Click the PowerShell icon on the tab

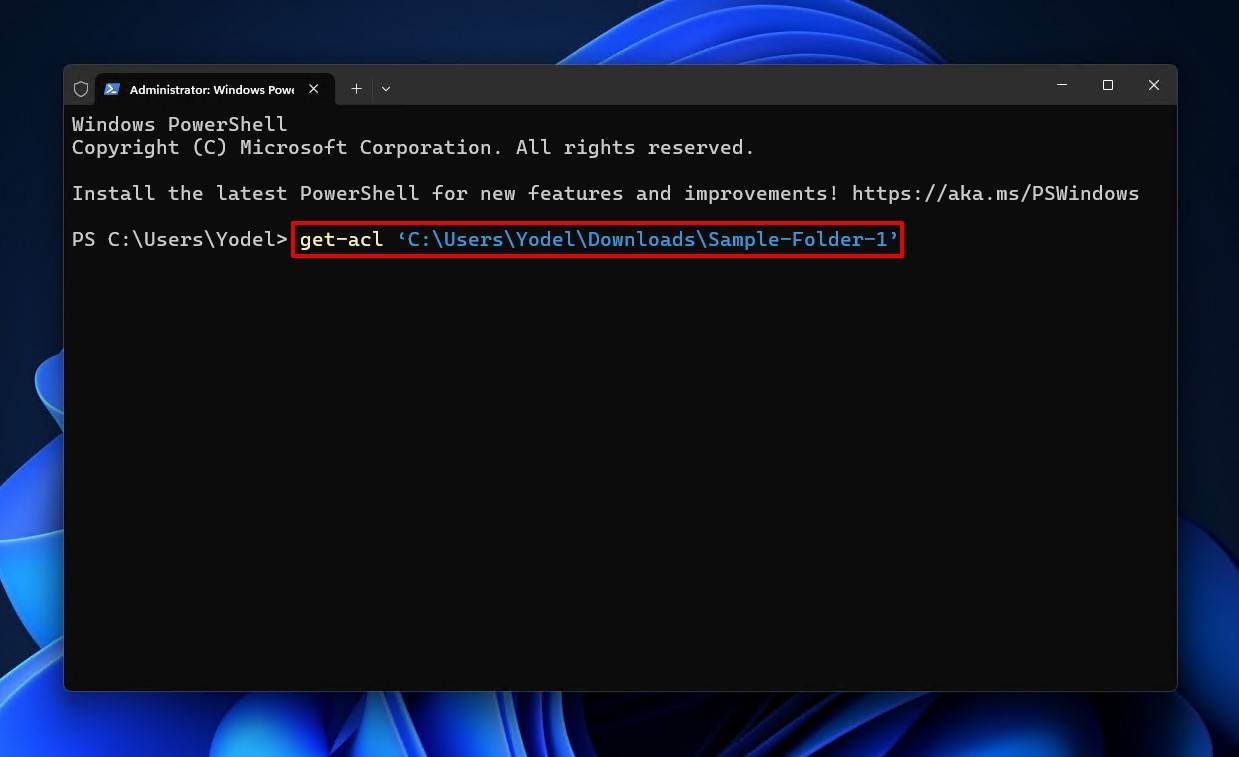click(x=112, y=89)
